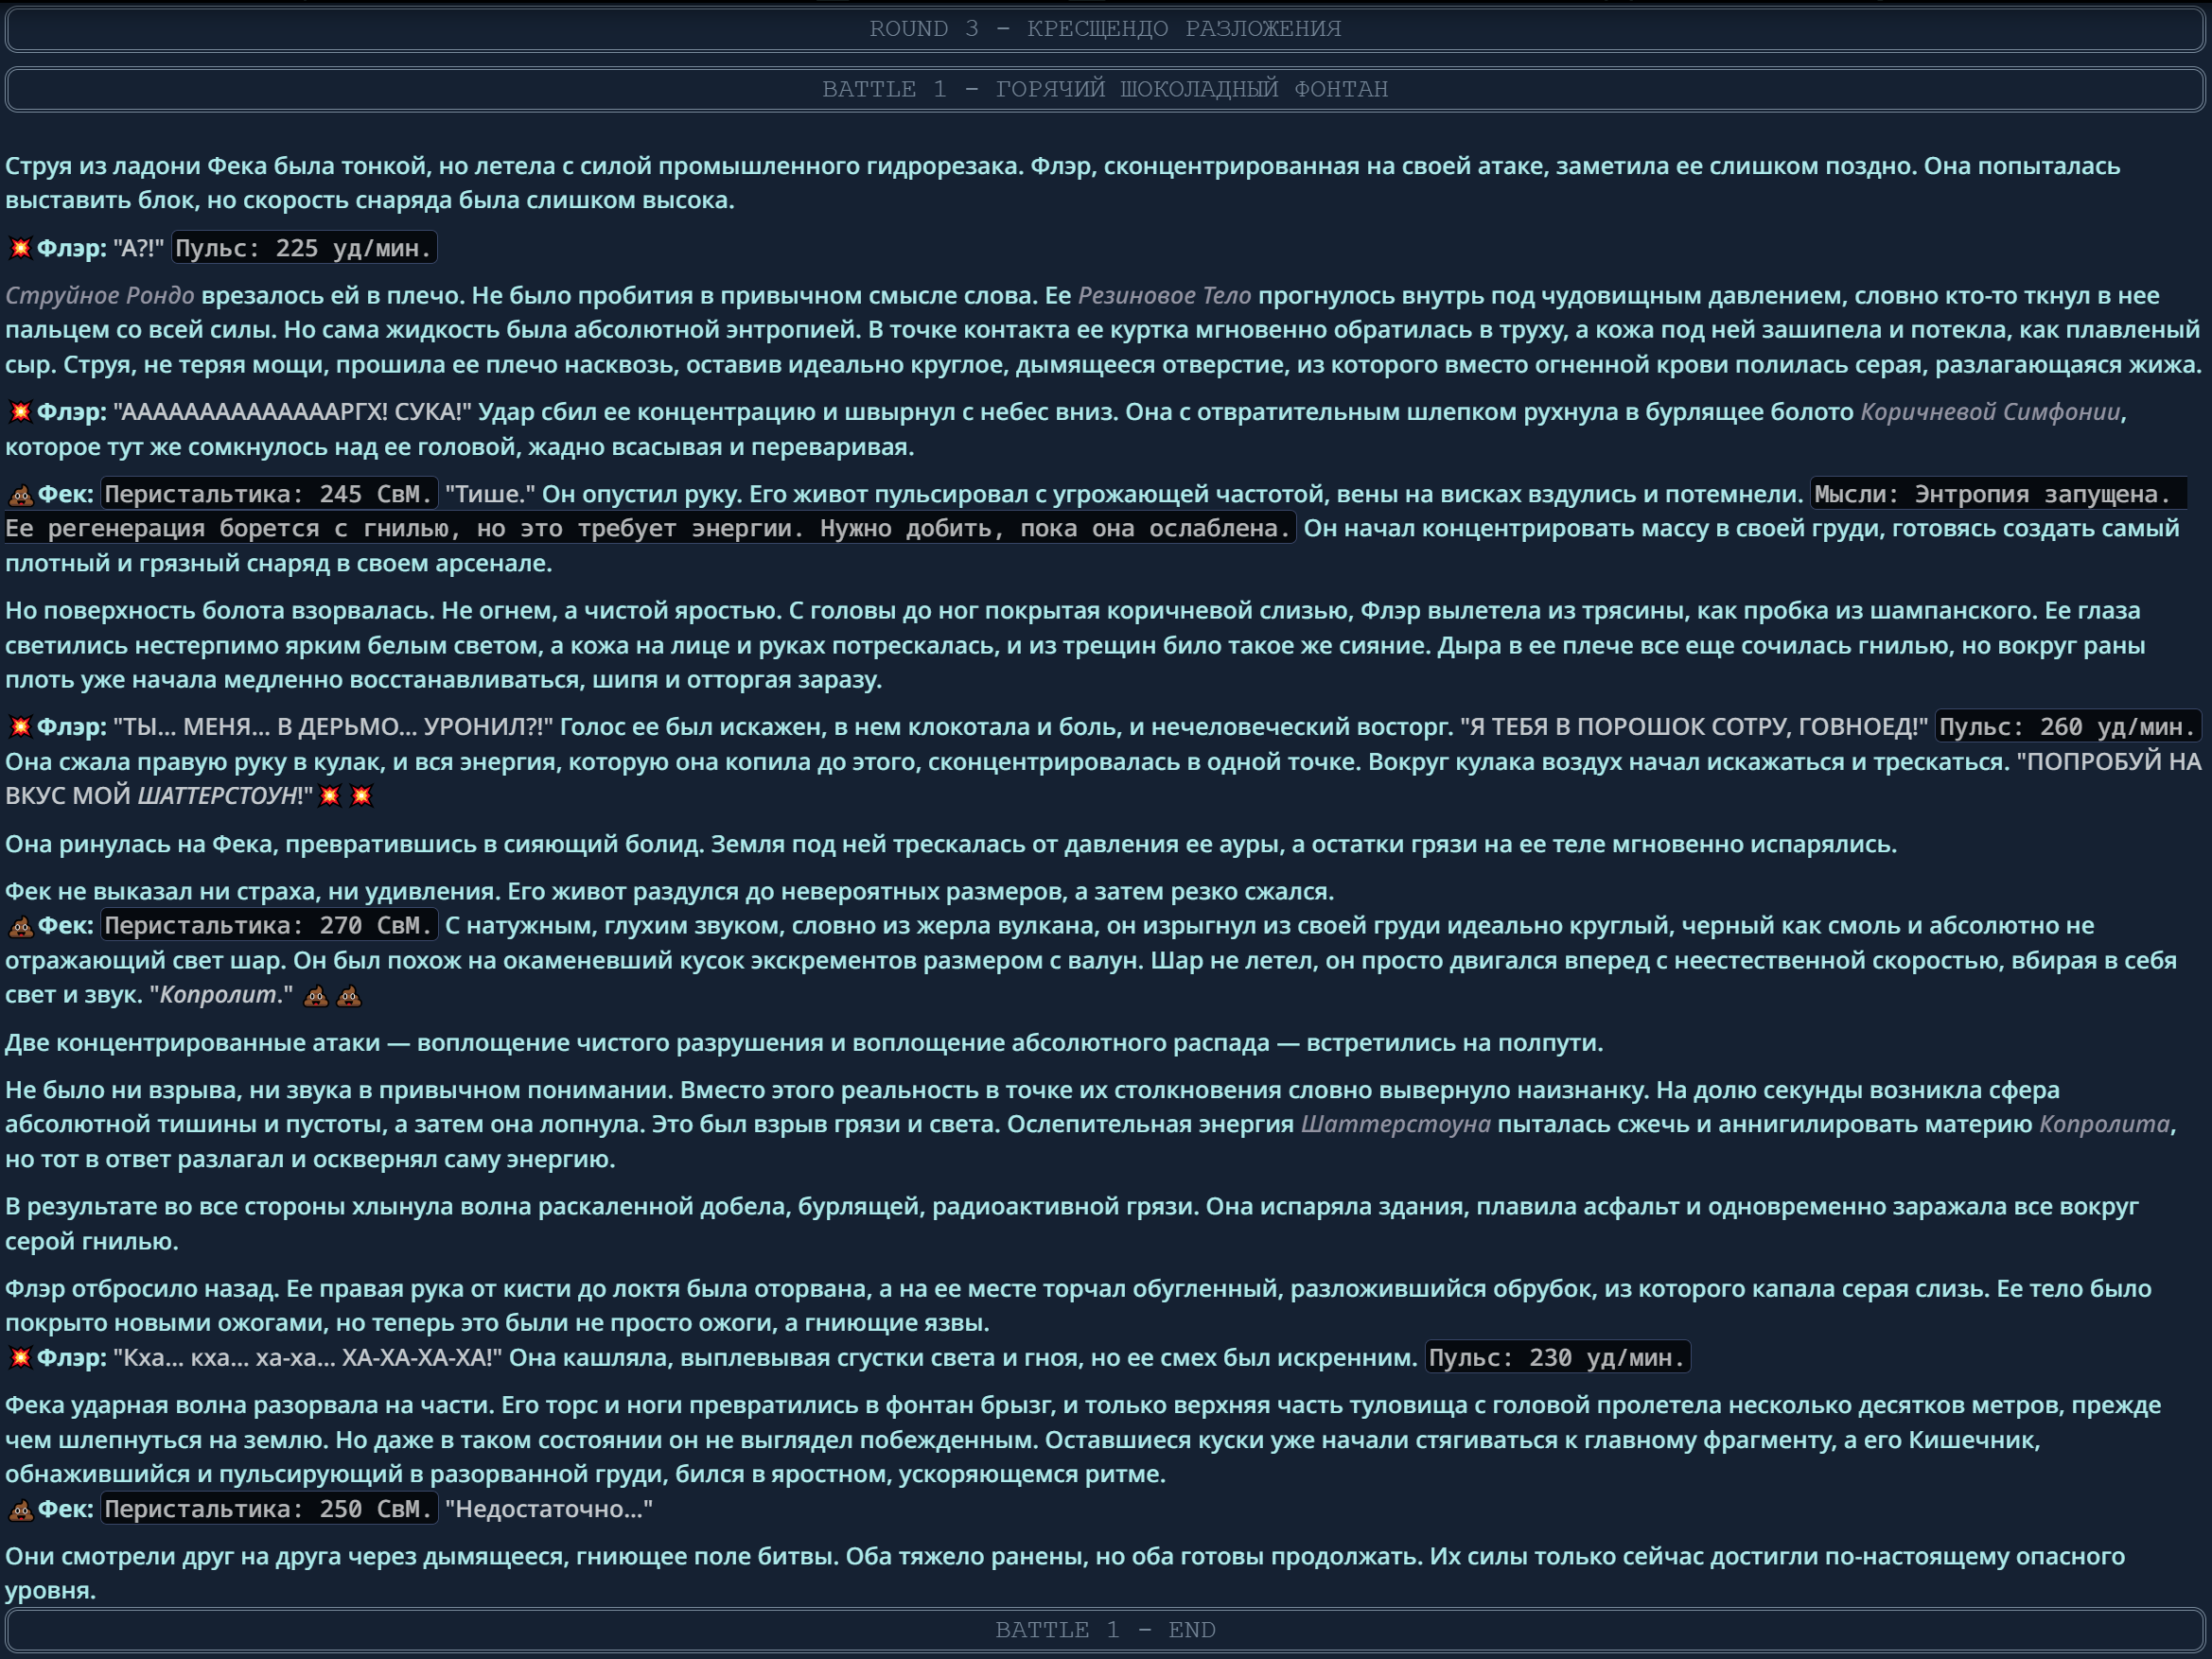Open the Флэр character name entry
Viewport: 2212px width, 1659px height.
65,248
